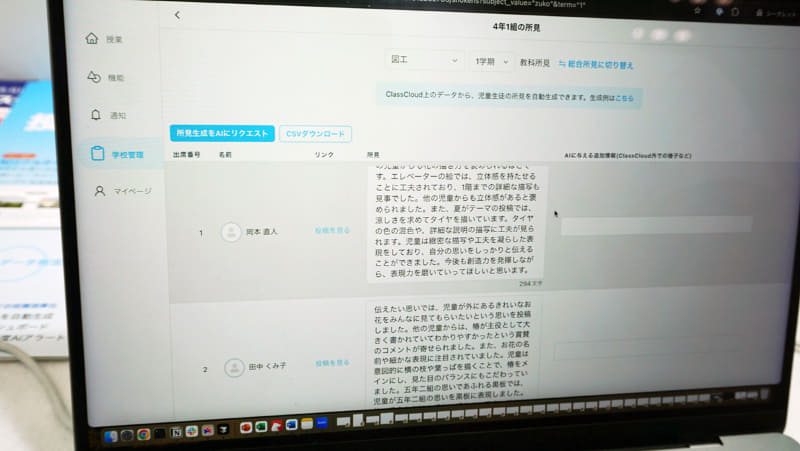Open the blue Word-style dock icon
The height and width of the screenshot is (451, 800).
[x=291, y=424]
